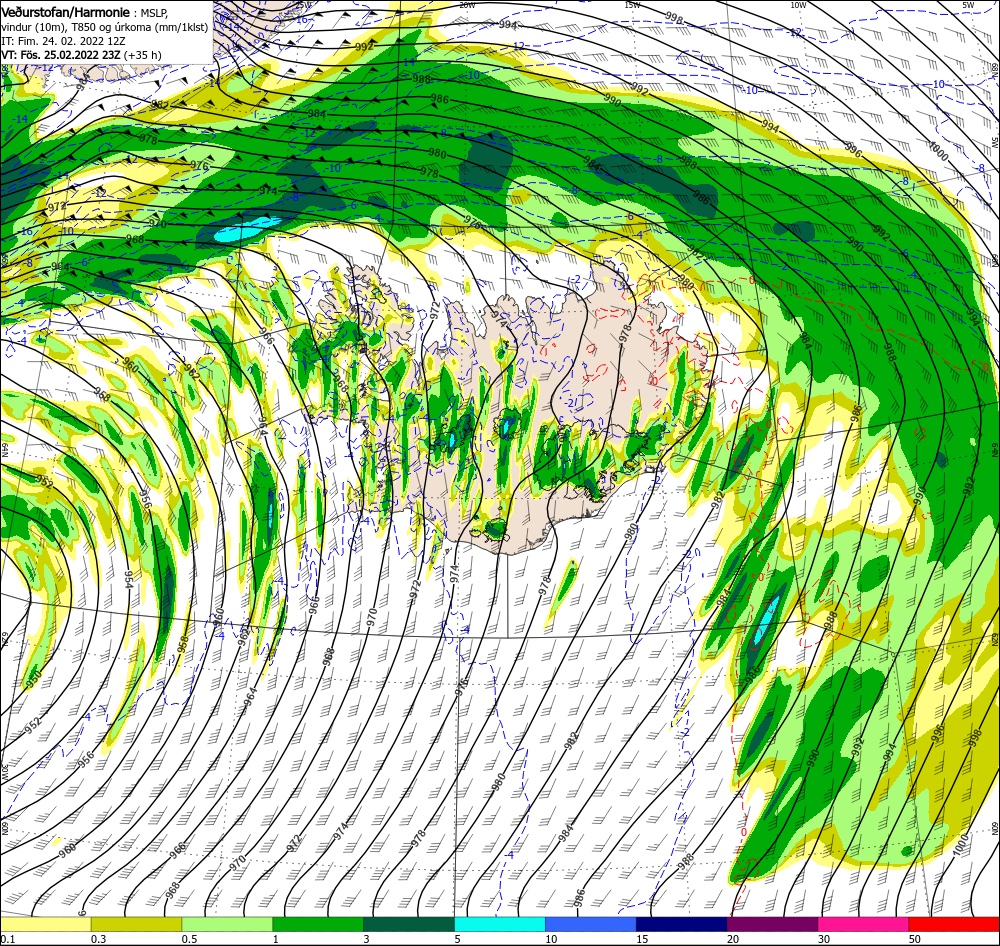Click the '950' isobar label
This screenshot has width=1000, height=946.
click(x=34, y=679)
